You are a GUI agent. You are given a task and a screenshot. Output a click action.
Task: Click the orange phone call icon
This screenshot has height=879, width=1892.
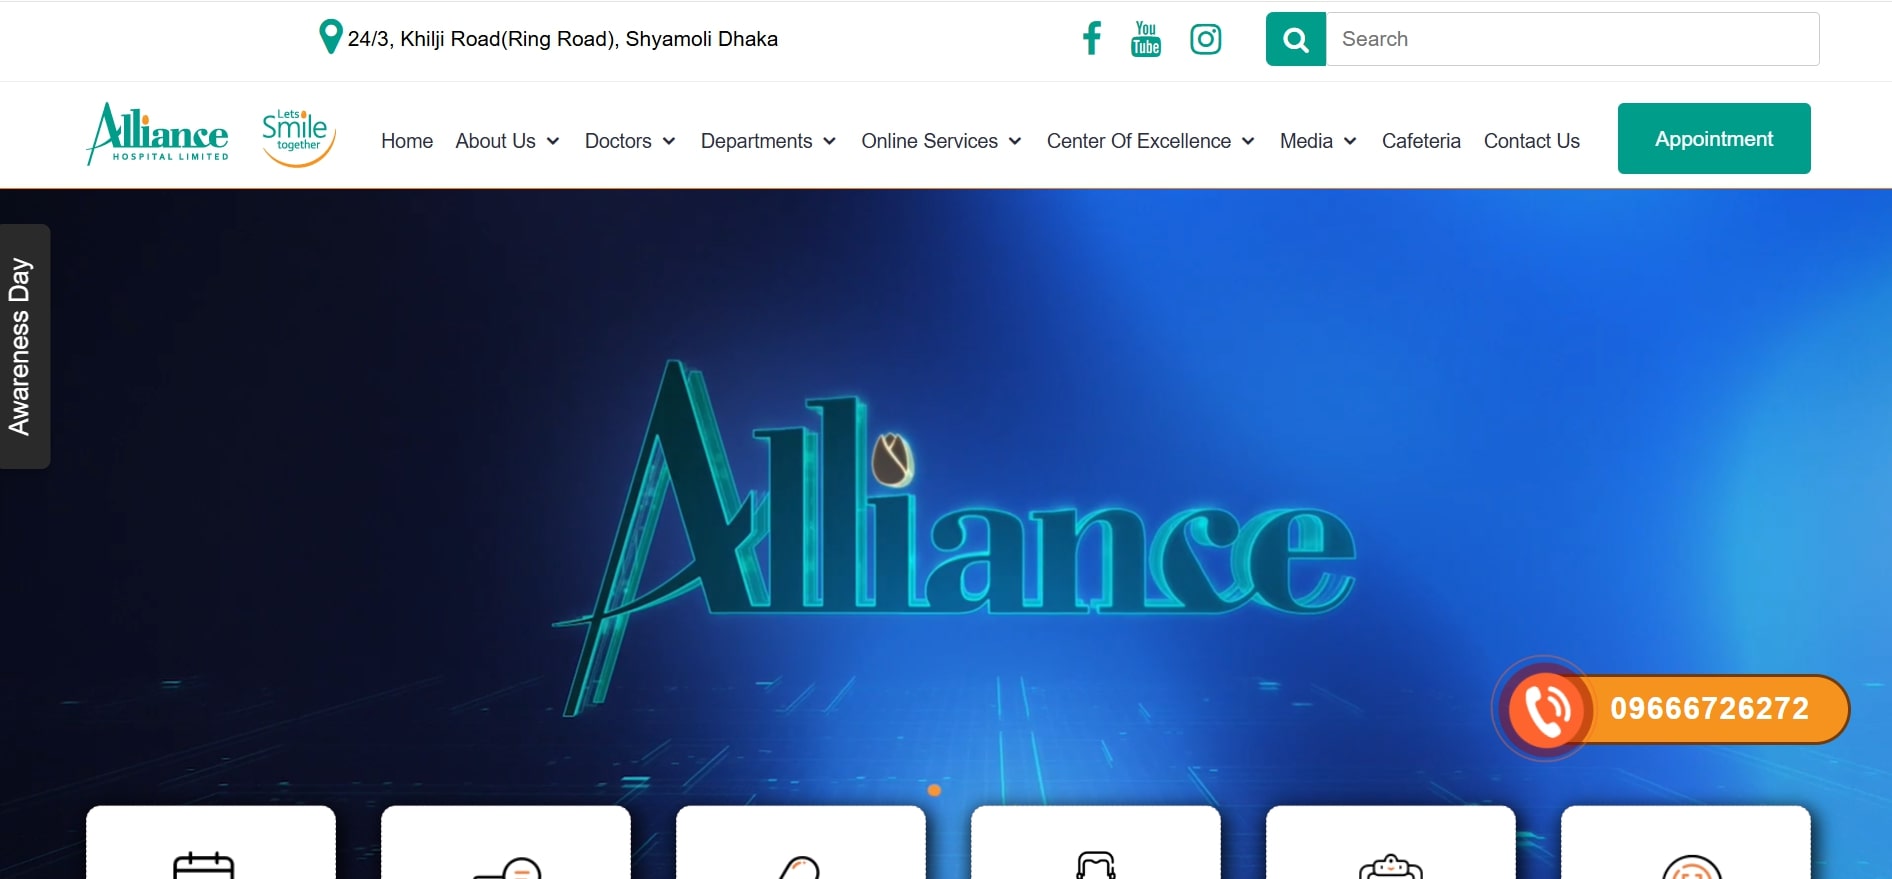(x=1546, y=708)
